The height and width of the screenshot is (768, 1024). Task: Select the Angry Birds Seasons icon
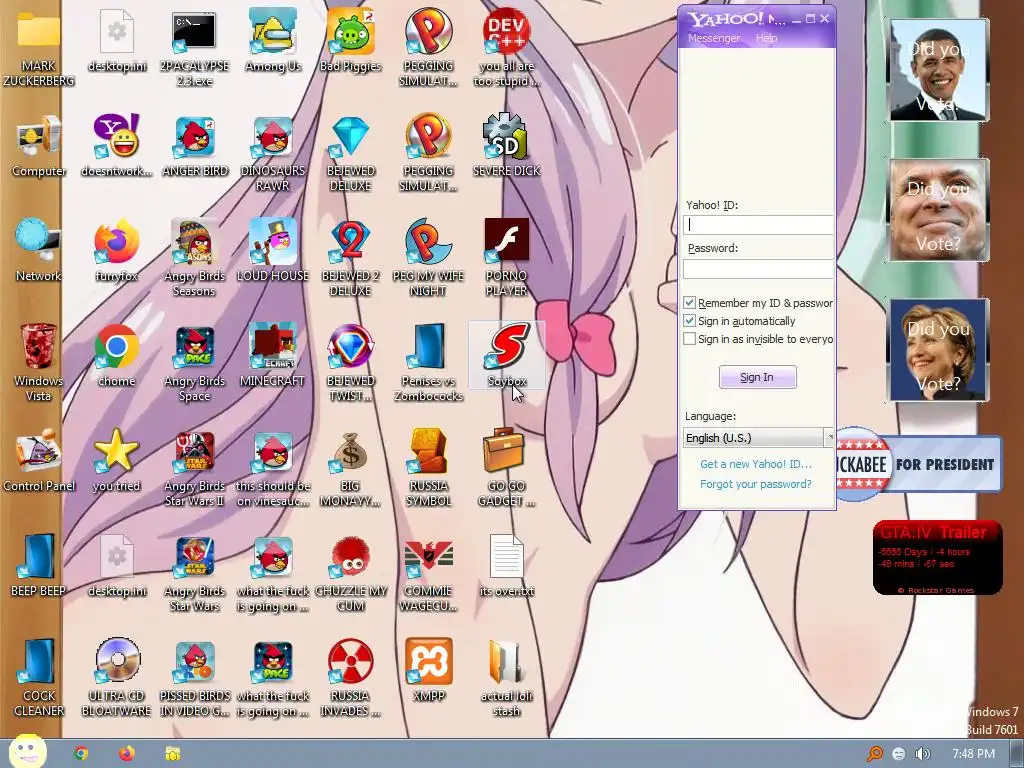tap(195, 258)
